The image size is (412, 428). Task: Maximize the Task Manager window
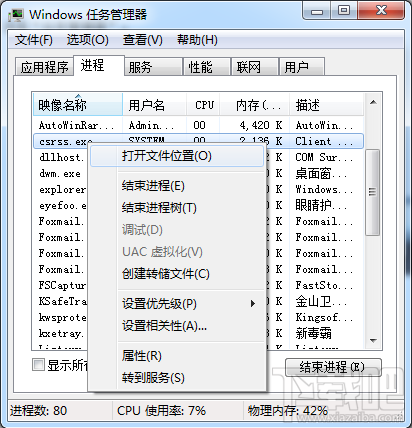(343, 11)
